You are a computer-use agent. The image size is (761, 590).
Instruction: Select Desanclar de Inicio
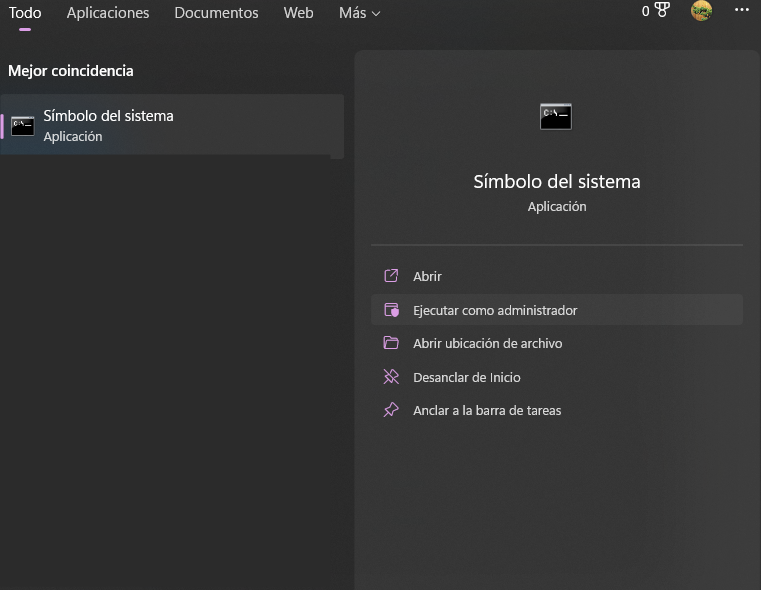click(557, 377)
